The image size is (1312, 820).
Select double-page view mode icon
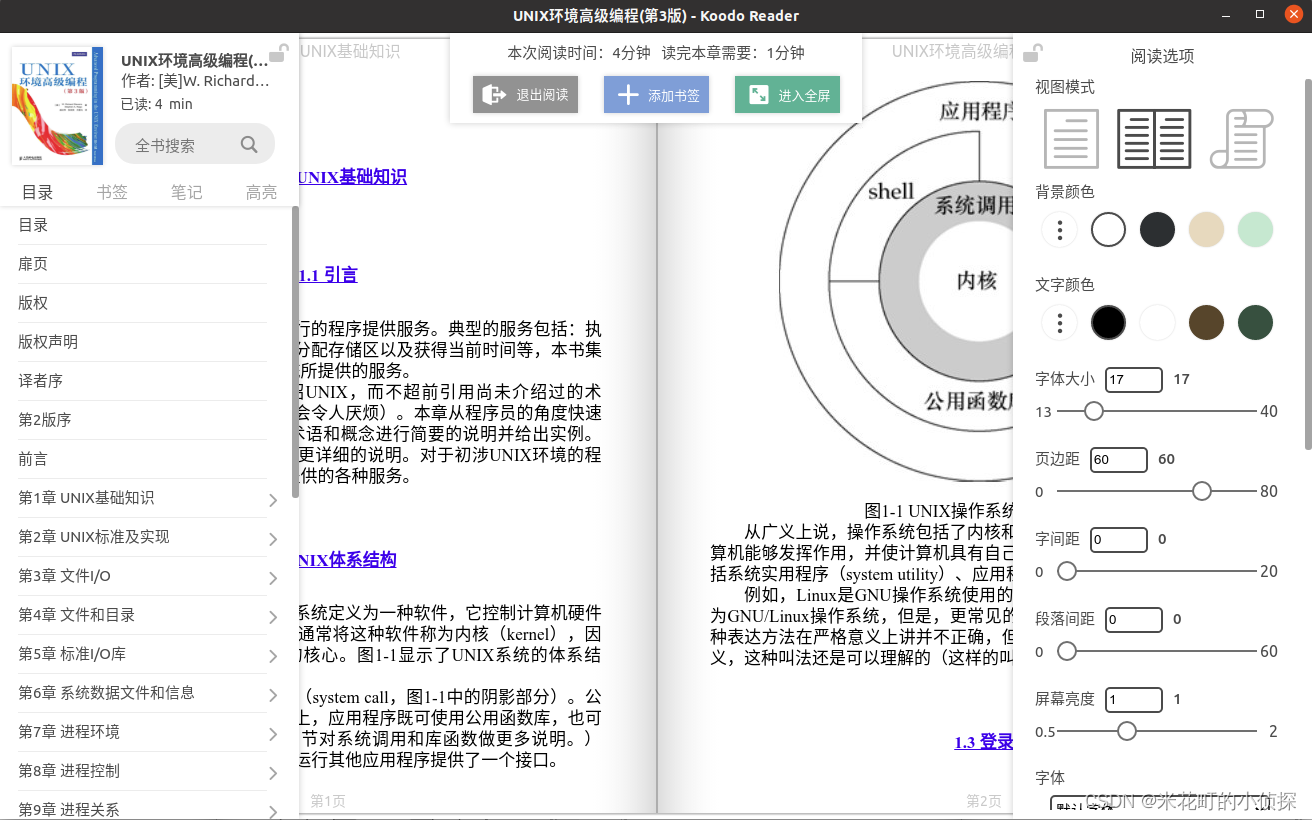1155,138
